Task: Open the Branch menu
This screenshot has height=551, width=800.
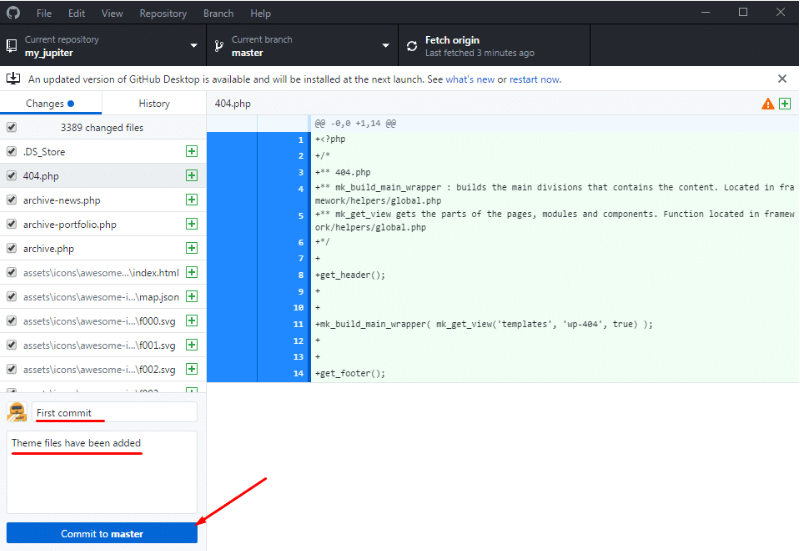Action: [218, 13]
